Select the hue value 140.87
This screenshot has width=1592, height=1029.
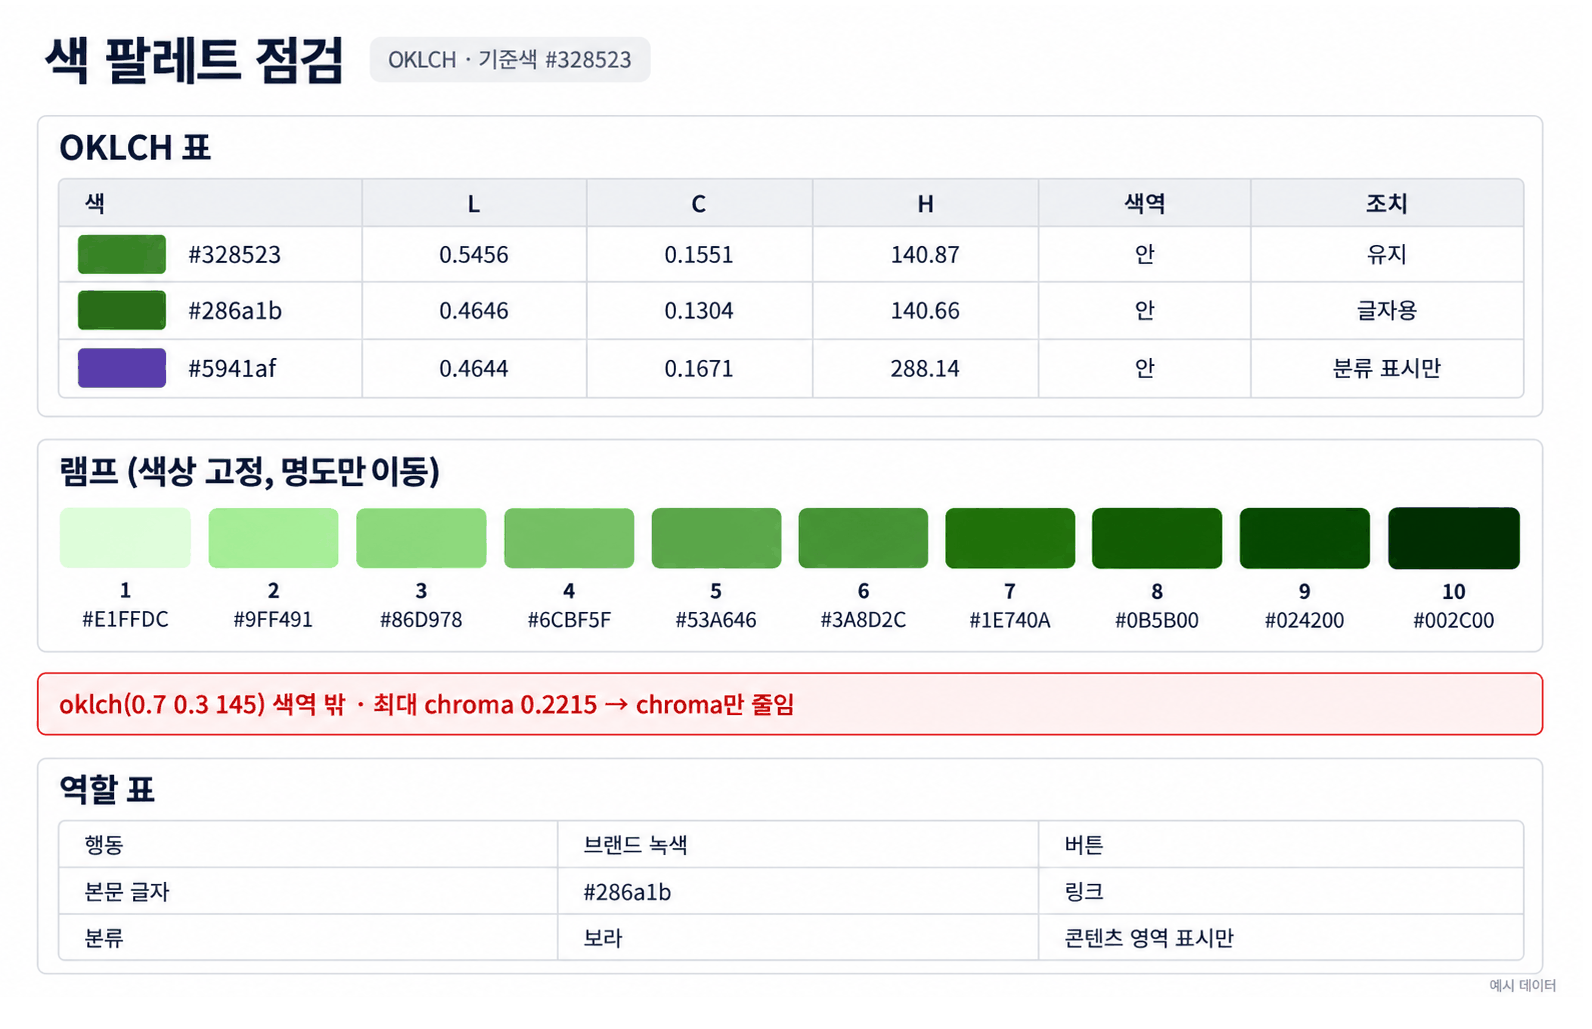(925, 255)
